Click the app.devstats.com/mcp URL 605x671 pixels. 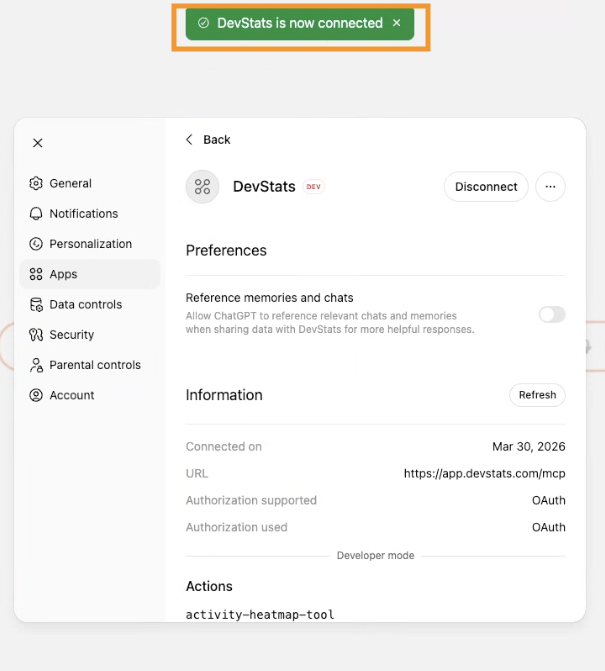pos(484,473)
